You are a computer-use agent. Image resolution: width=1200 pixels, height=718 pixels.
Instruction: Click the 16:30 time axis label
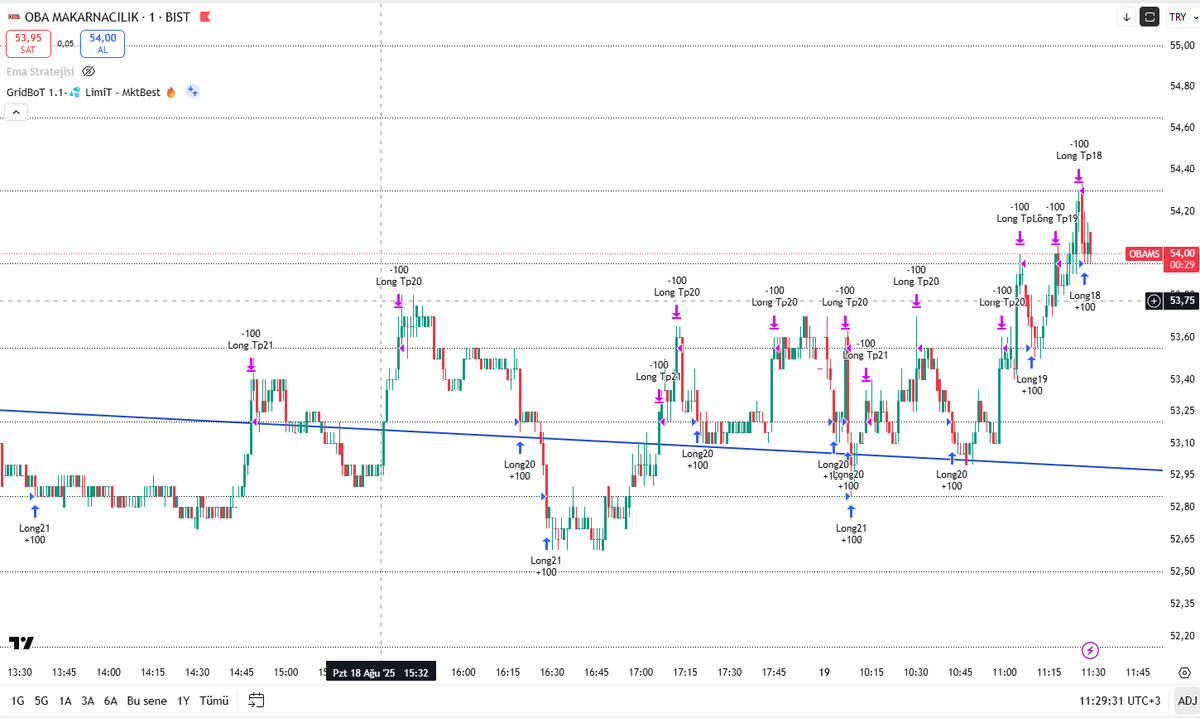point(551,673)
